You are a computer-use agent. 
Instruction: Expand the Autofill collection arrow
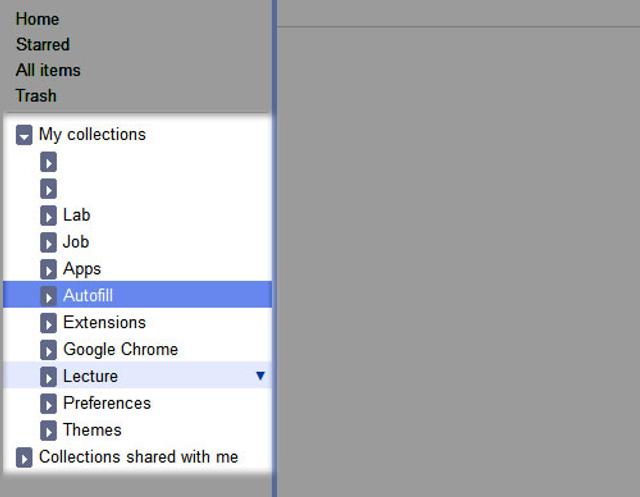pos(48,296)
